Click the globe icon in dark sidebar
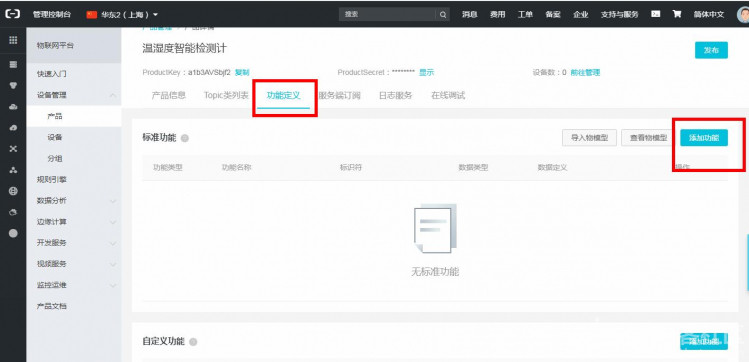749x362 pixels. coord(13,191)
